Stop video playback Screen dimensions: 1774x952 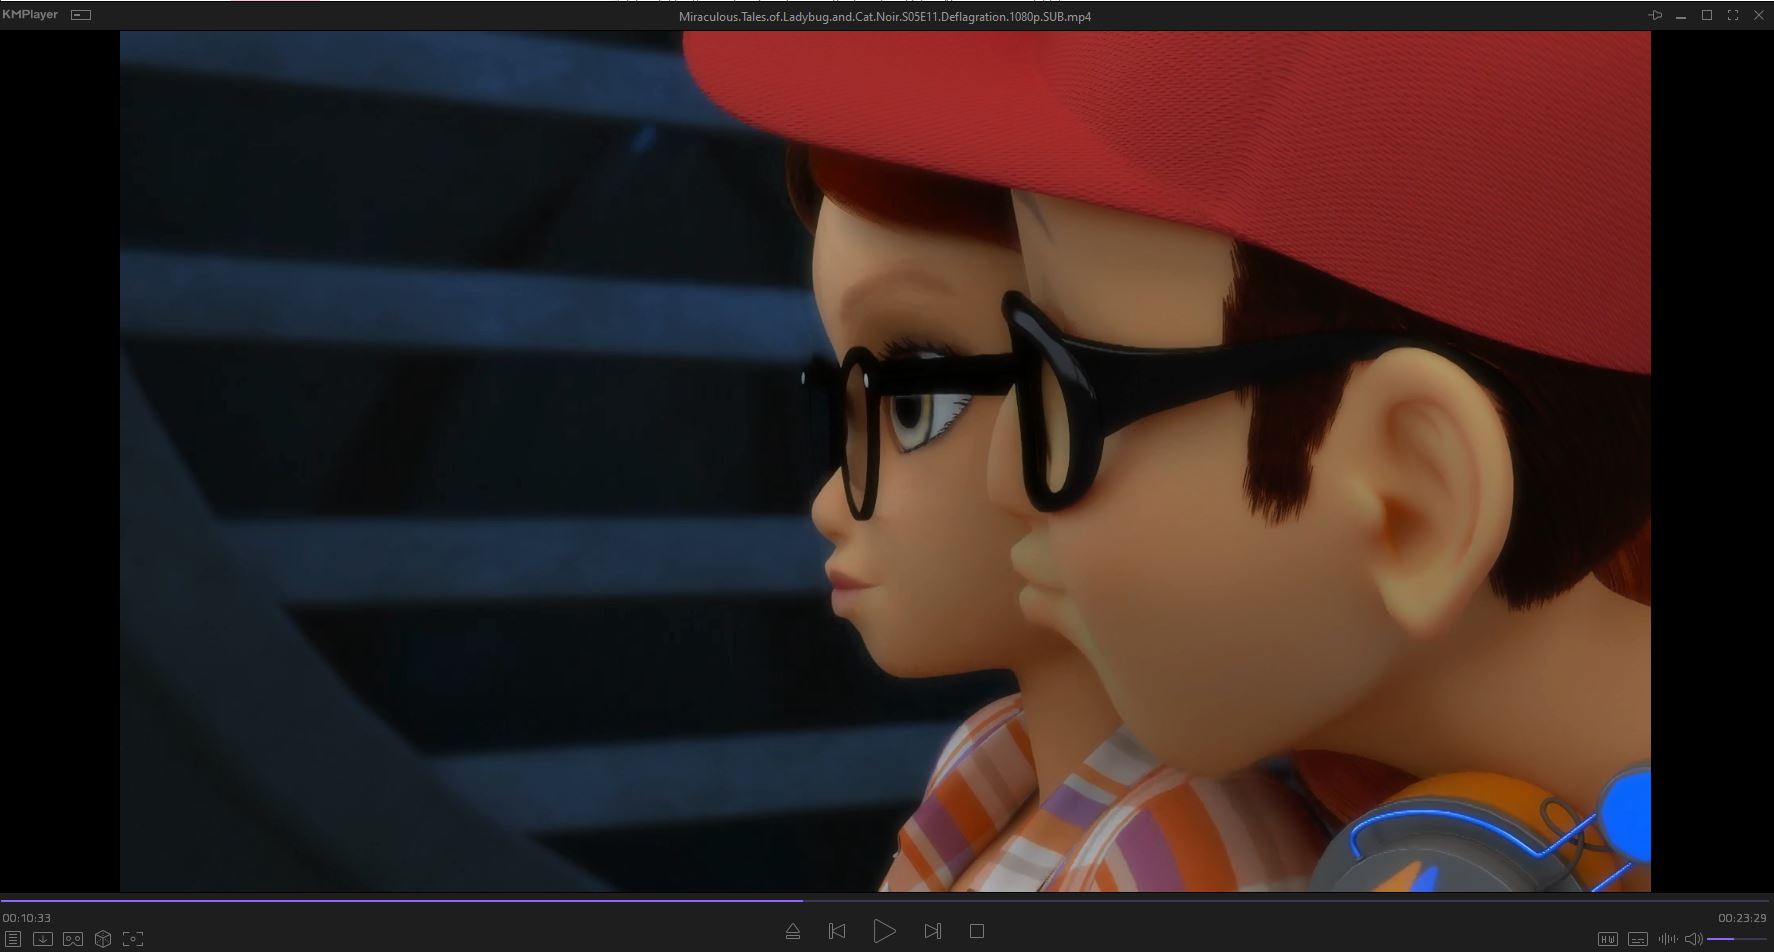click(977, 931)
